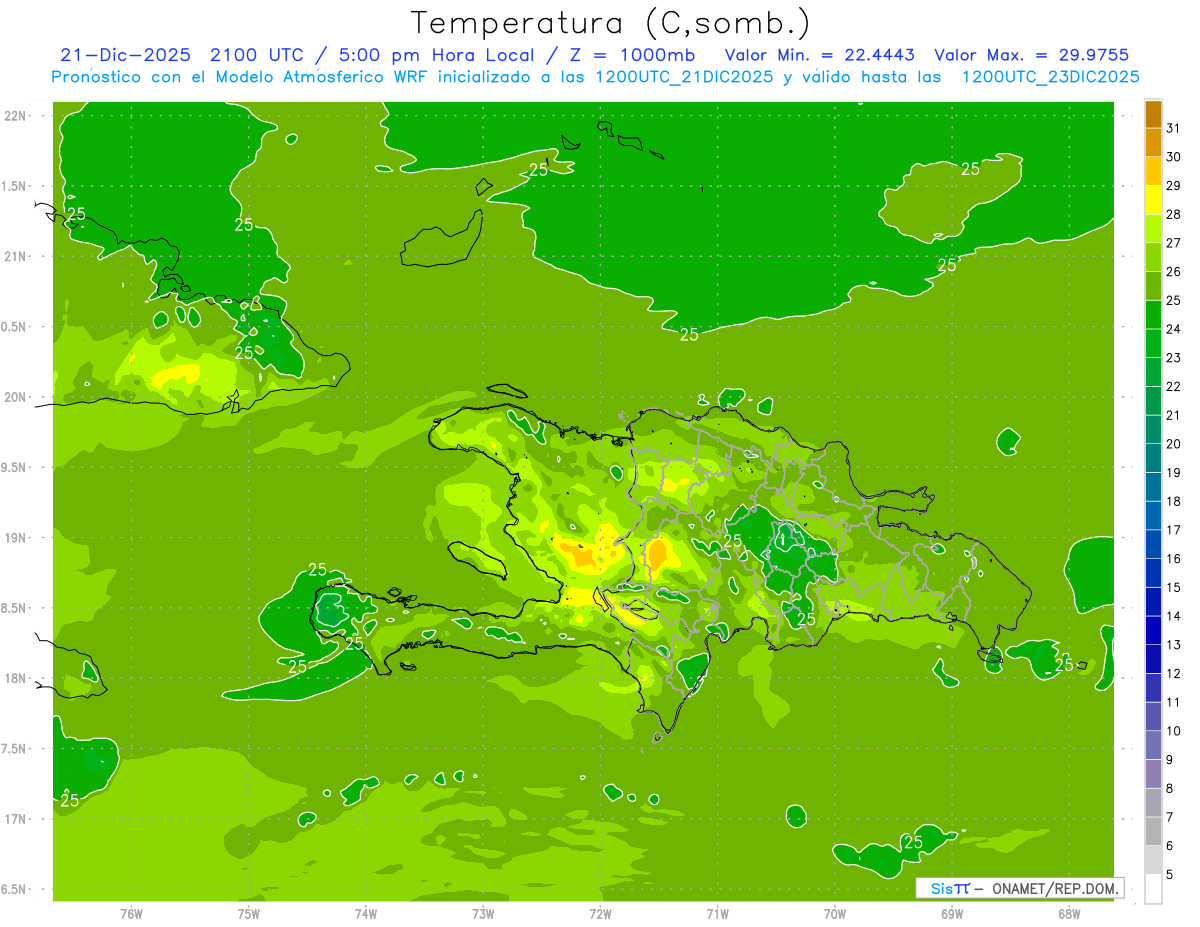Viewport: 1200px width, 927px height.
Task: Select the date text "21-Dic-2025"
Action: [125, 55]
